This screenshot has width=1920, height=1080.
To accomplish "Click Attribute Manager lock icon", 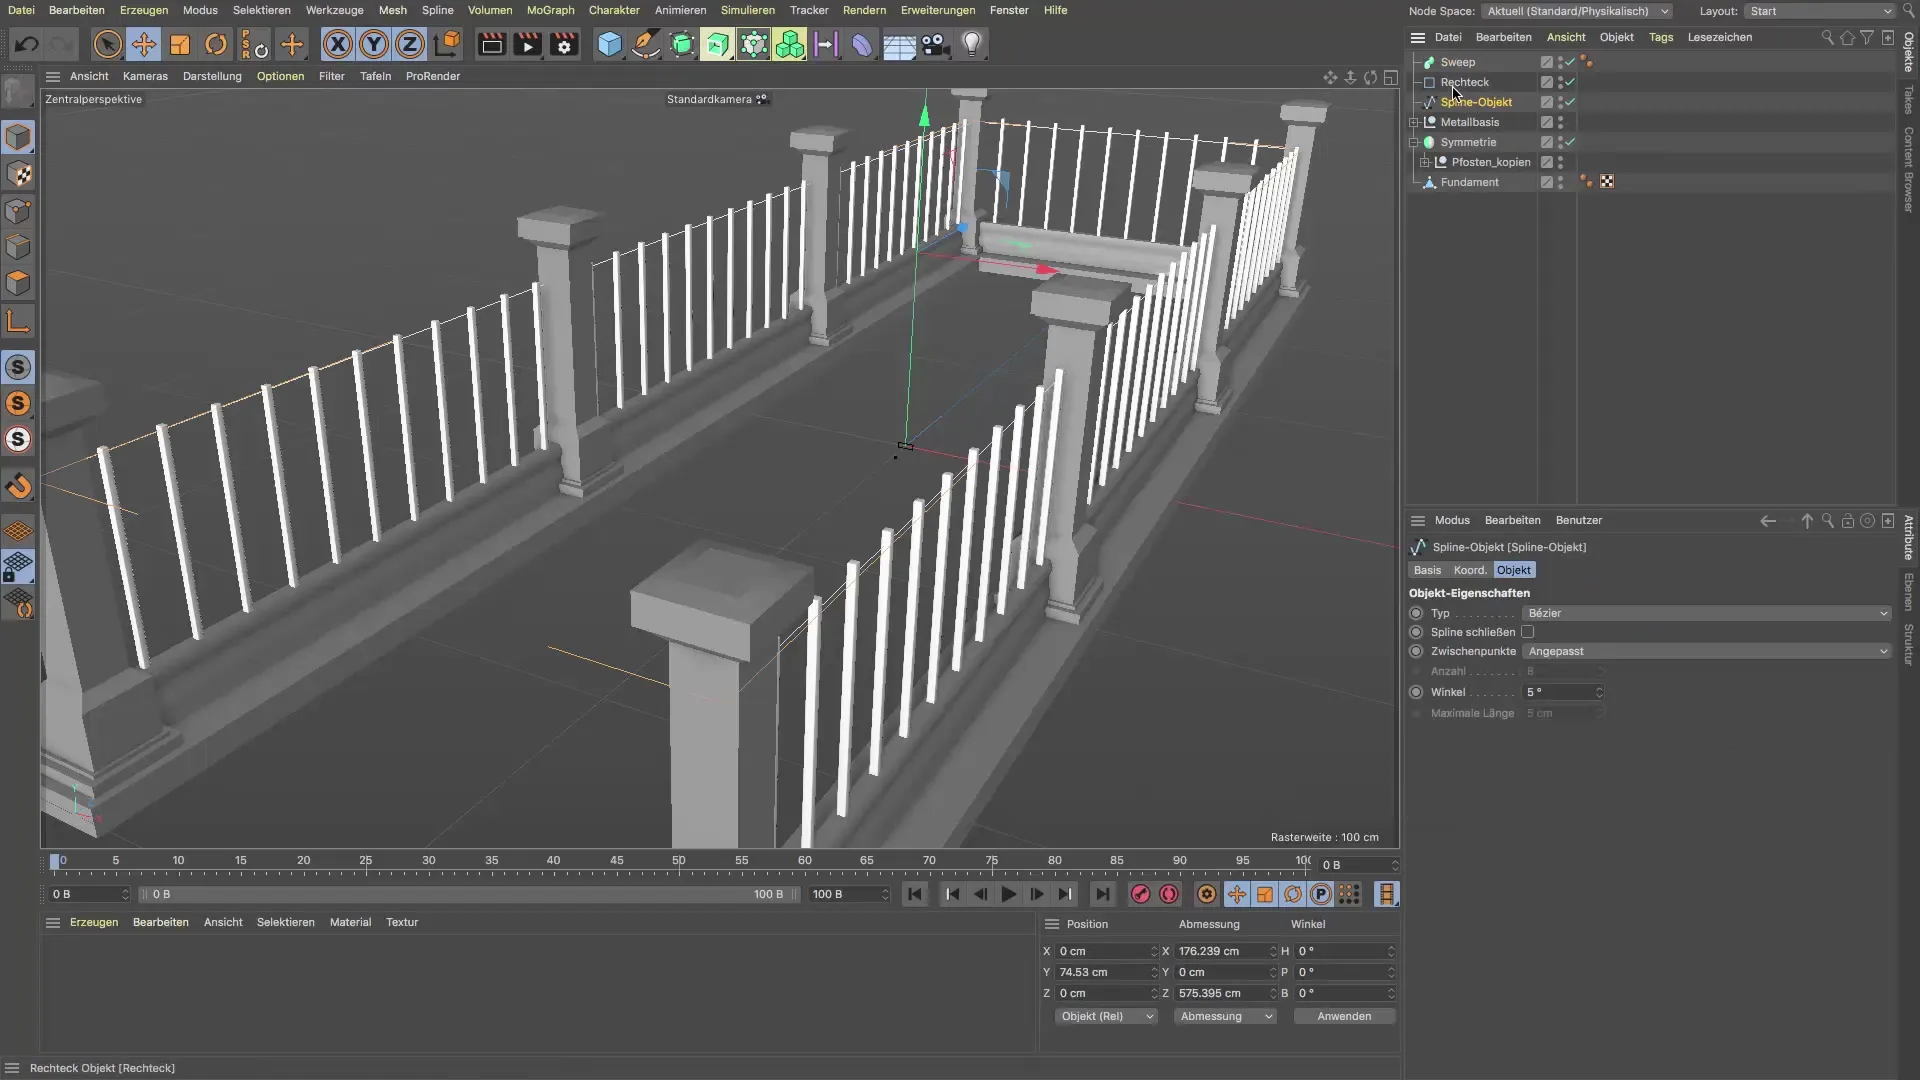I will pos(1848,520).
